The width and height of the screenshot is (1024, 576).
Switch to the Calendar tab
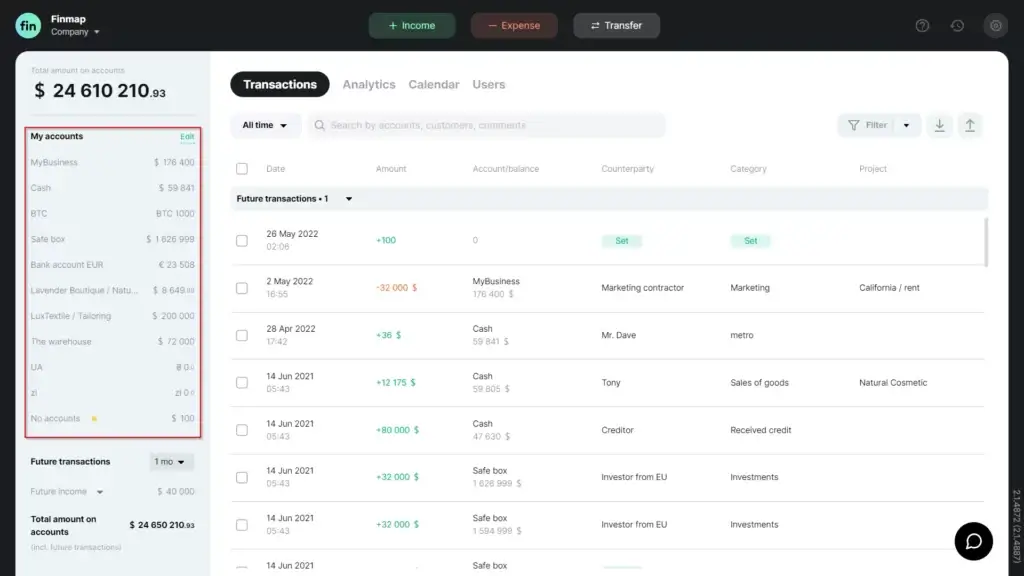point(434,84)
